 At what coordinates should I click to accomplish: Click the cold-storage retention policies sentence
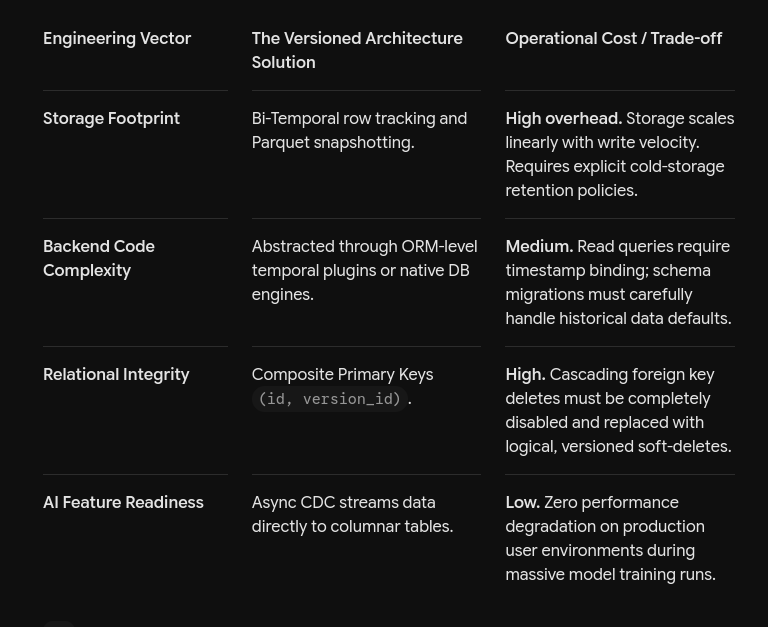615,178
